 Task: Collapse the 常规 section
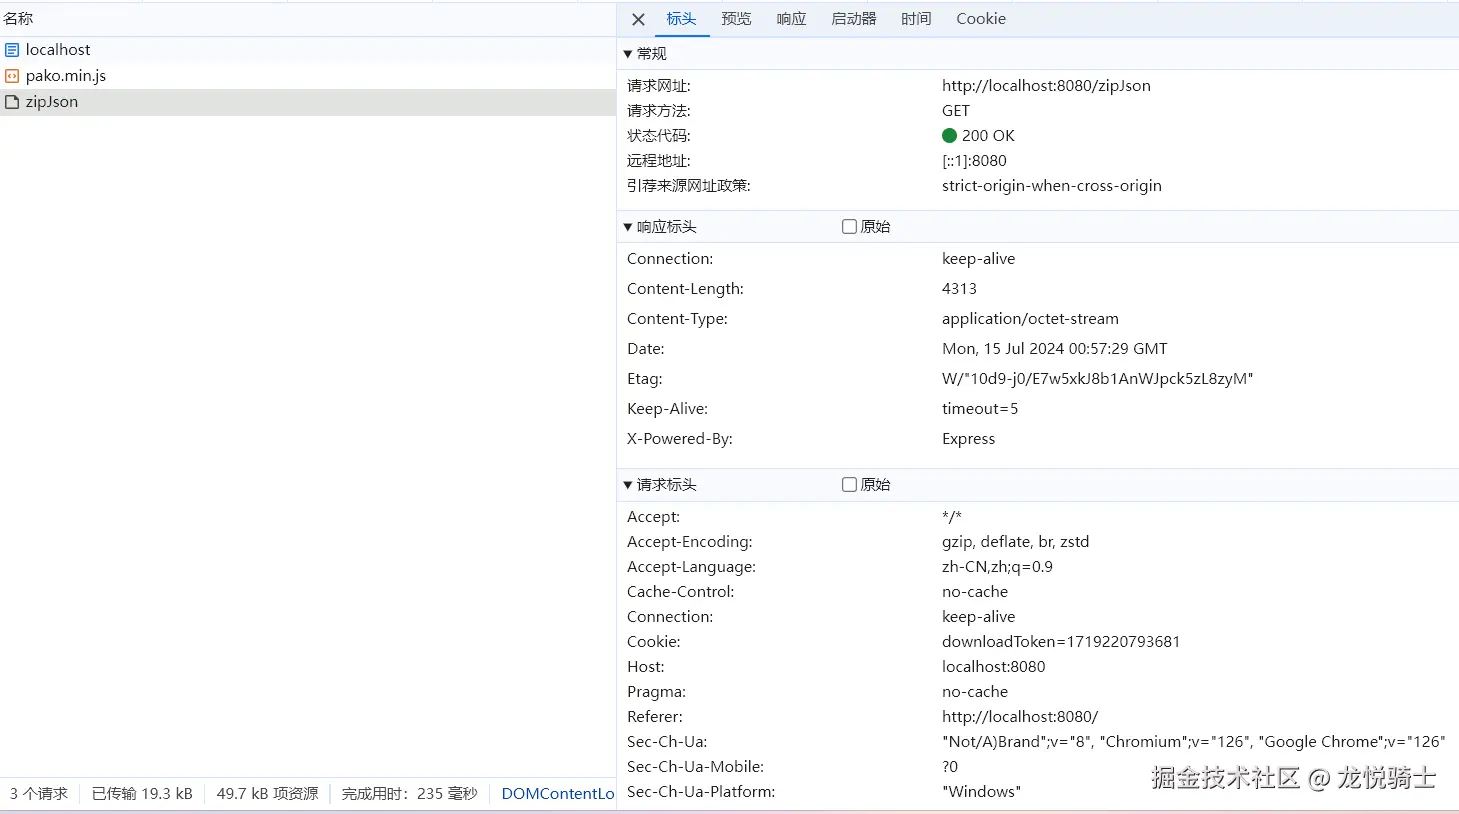[628, 54]
